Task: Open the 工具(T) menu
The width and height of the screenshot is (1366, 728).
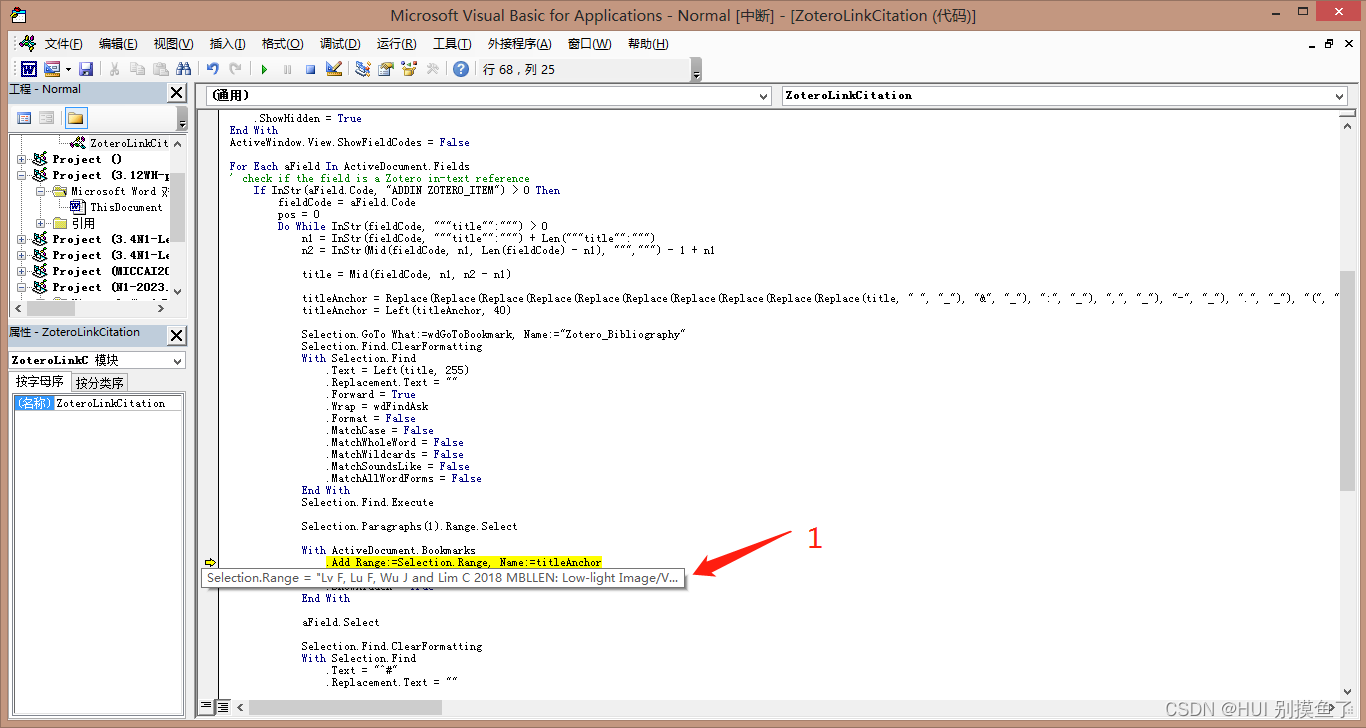Action: click(452, 44)
